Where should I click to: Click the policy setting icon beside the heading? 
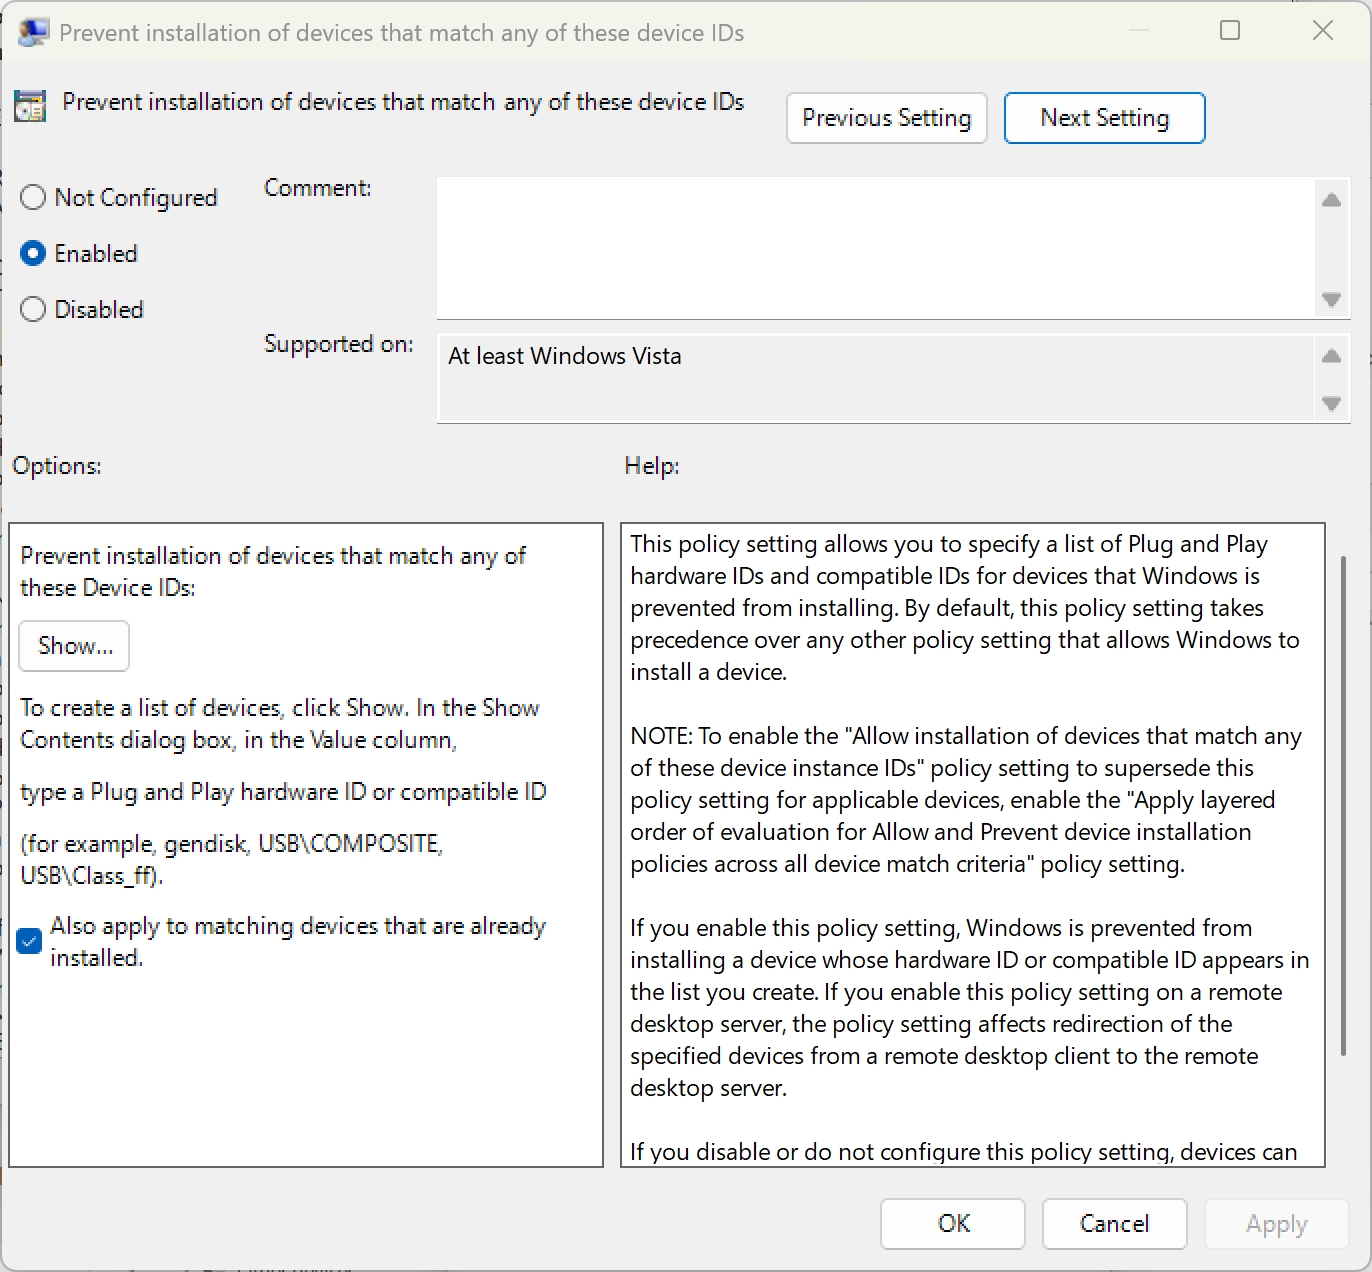click(30, 104)
